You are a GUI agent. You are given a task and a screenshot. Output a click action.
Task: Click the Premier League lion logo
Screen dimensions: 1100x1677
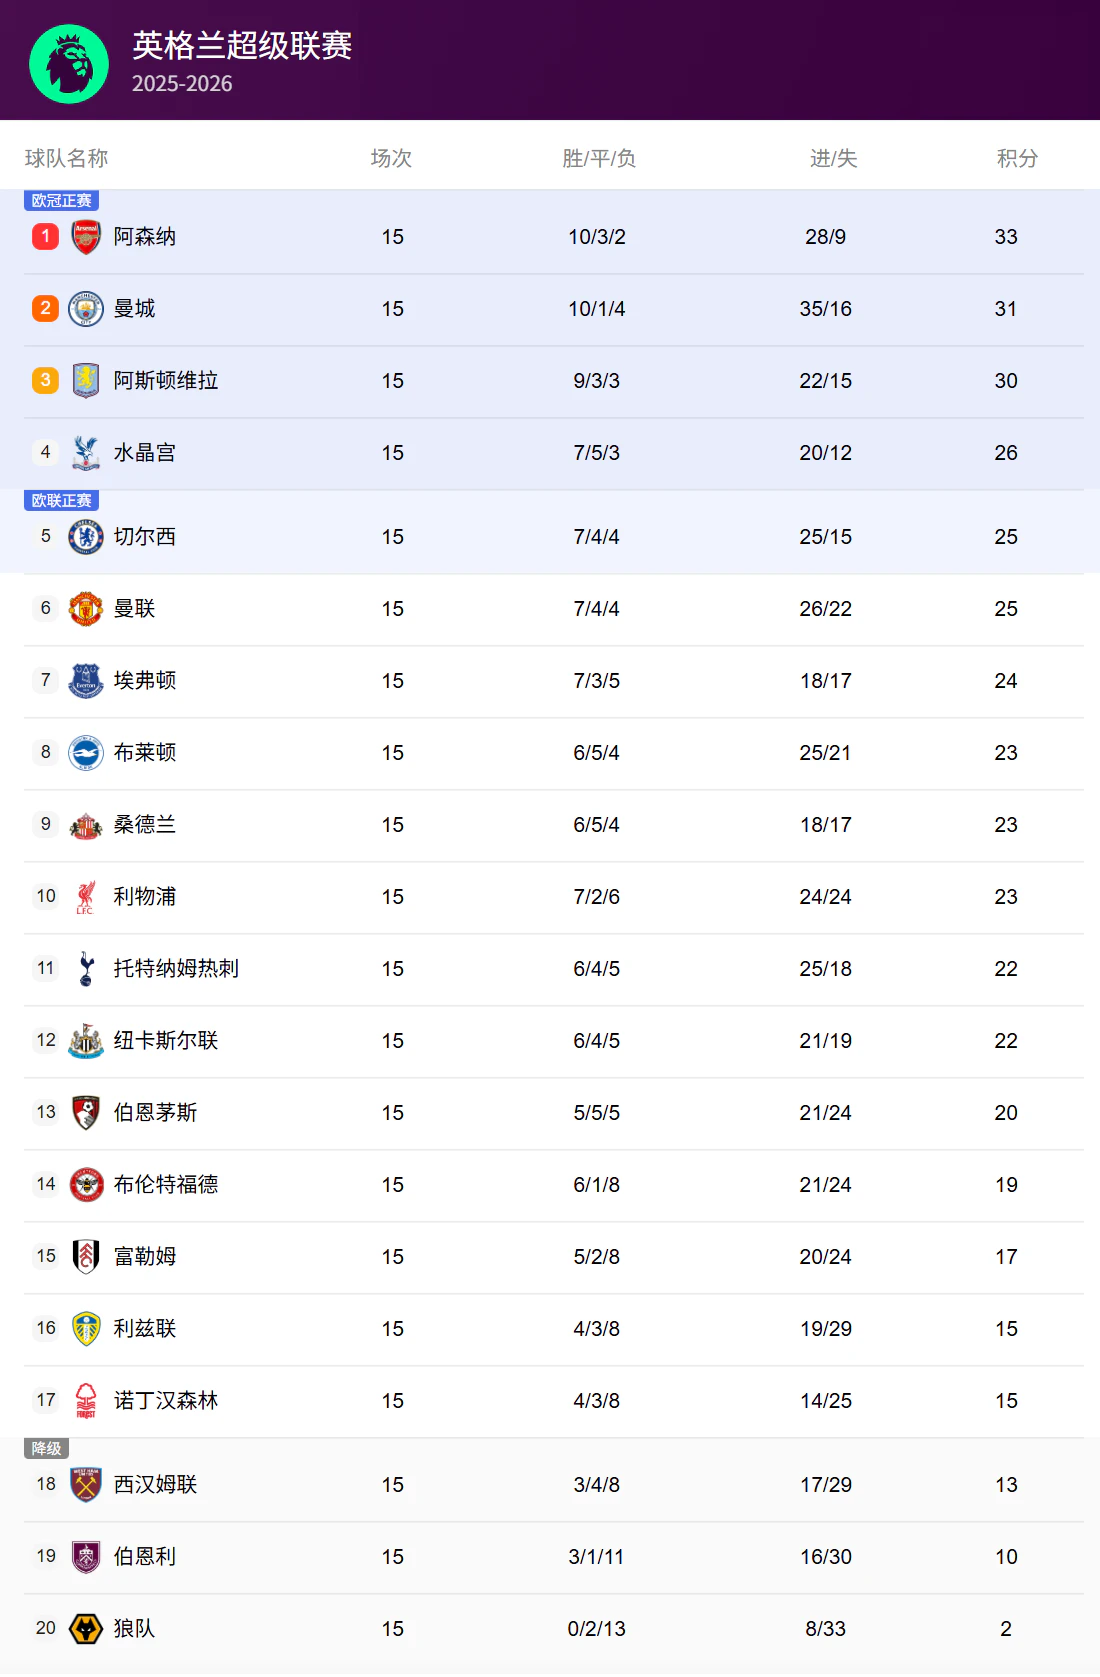click(69, 64)
